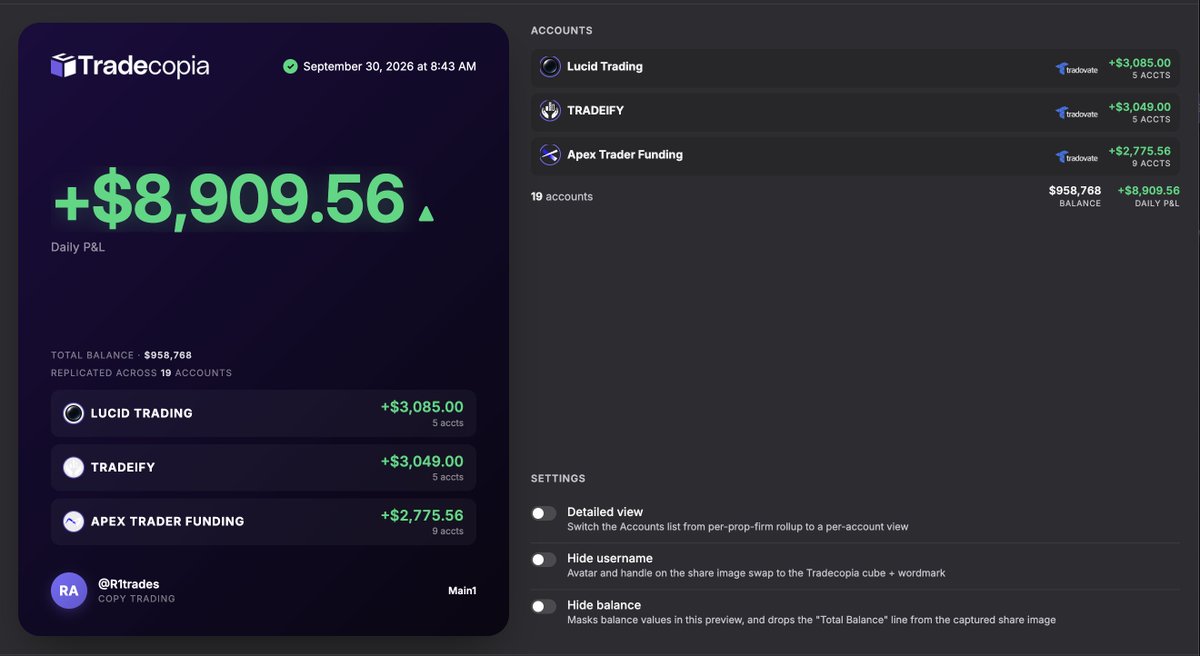Click the Apex Trader Funding icon in share card
This screenshot has height=656, width=1200.
(x=73, y=521)
